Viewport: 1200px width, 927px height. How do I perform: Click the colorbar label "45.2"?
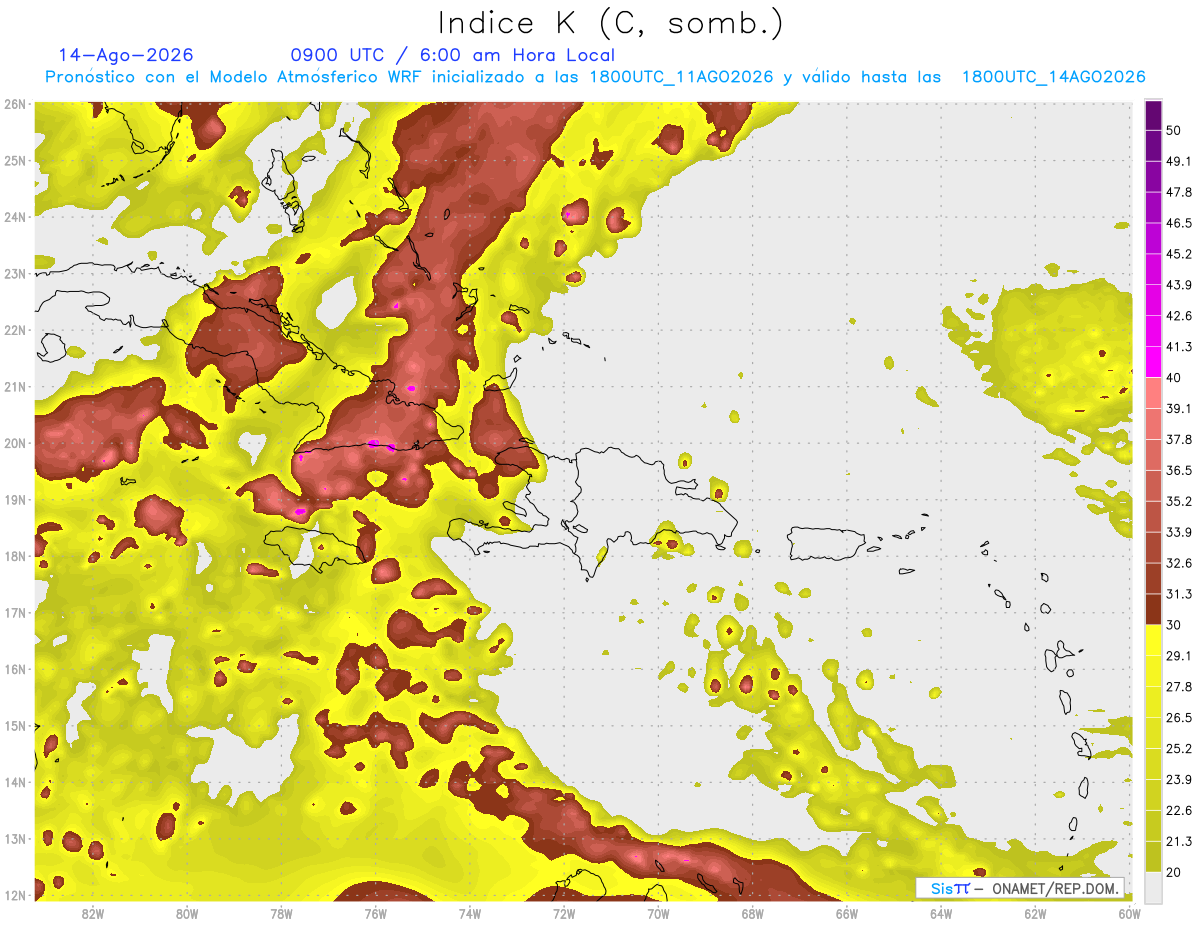(x=1179, y=254)
